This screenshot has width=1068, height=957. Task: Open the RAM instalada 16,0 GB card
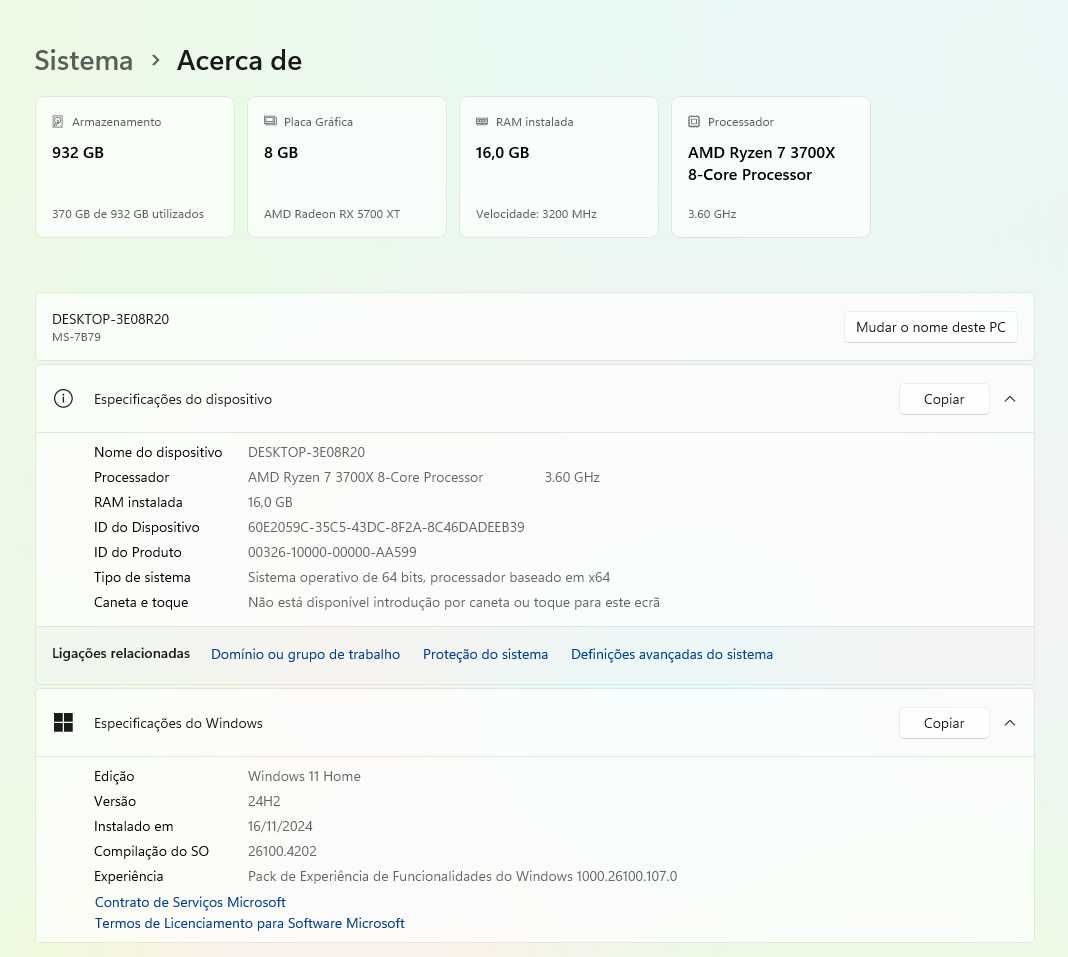coord(559,167)
